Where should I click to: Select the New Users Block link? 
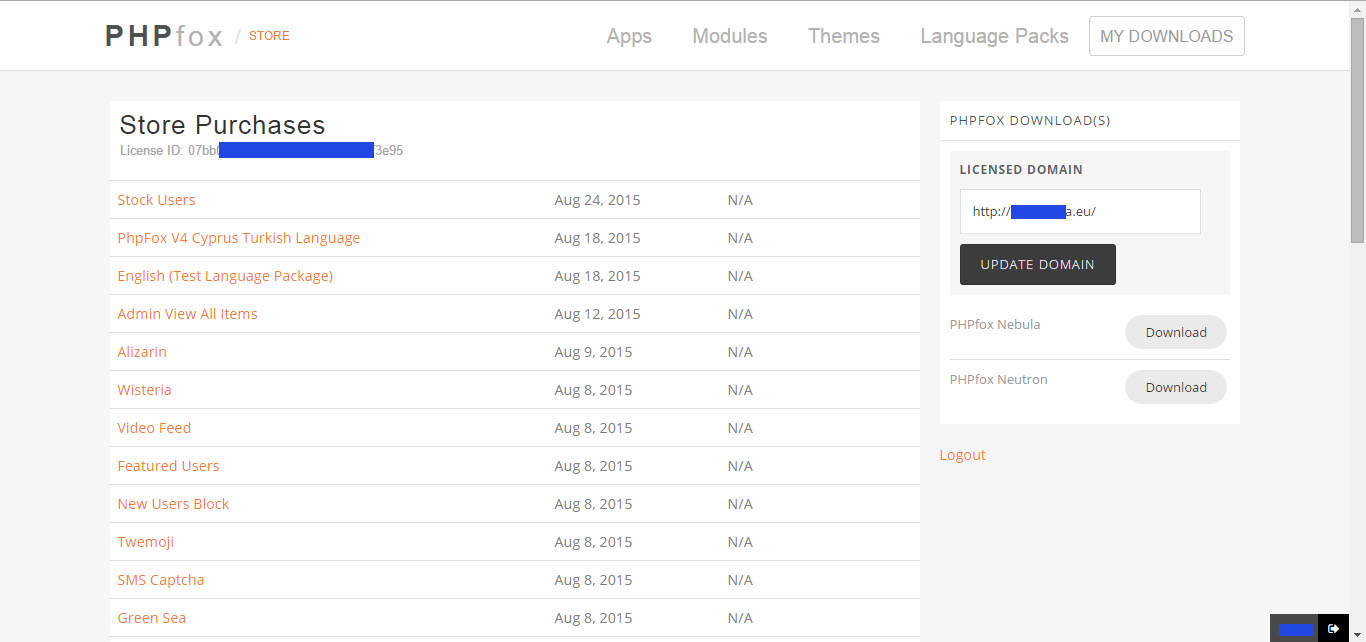(173, 504)
